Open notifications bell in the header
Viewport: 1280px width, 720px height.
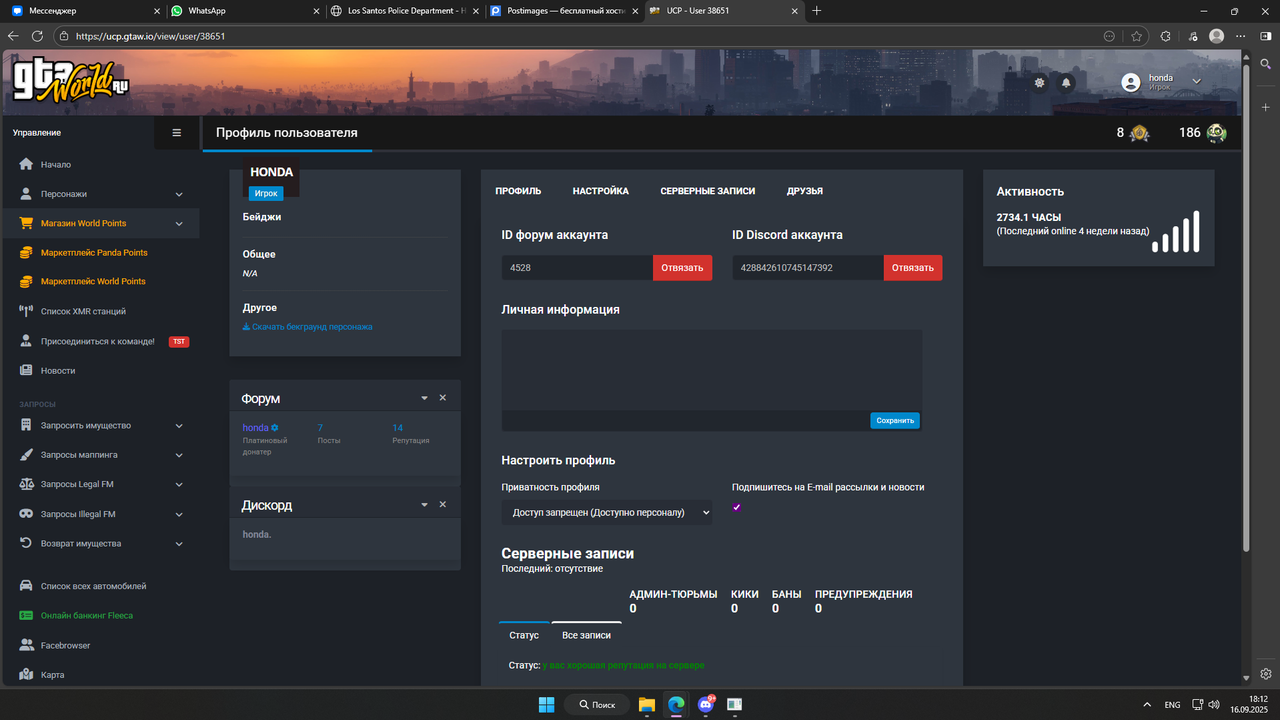pyautogui.click(x=1066, y=83)
